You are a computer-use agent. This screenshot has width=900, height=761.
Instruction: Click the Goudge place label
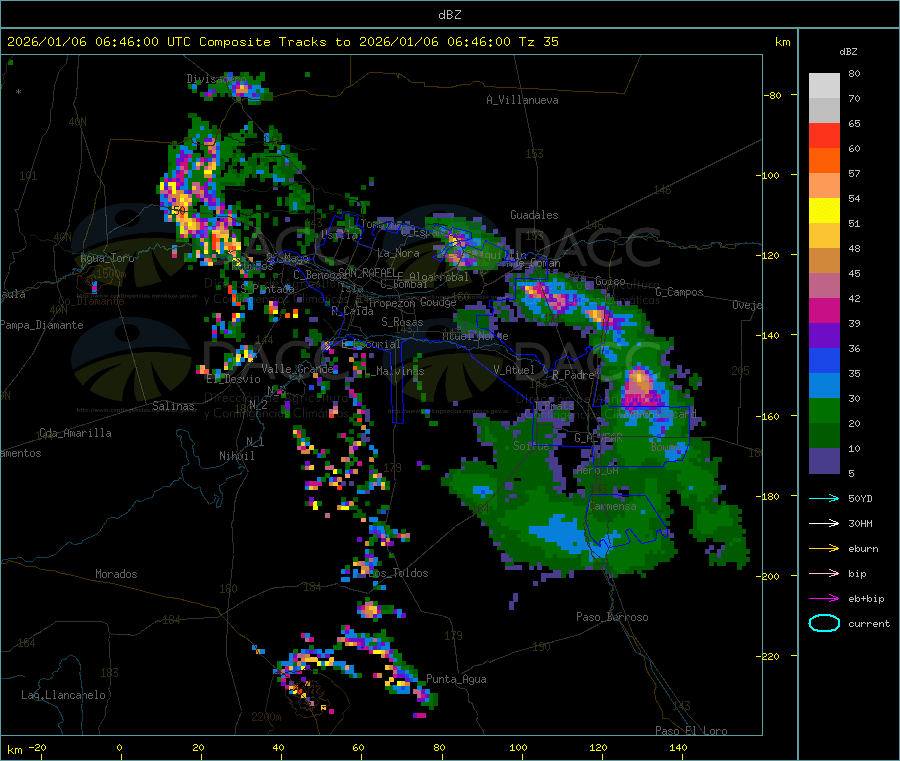[x=438, y=302]
